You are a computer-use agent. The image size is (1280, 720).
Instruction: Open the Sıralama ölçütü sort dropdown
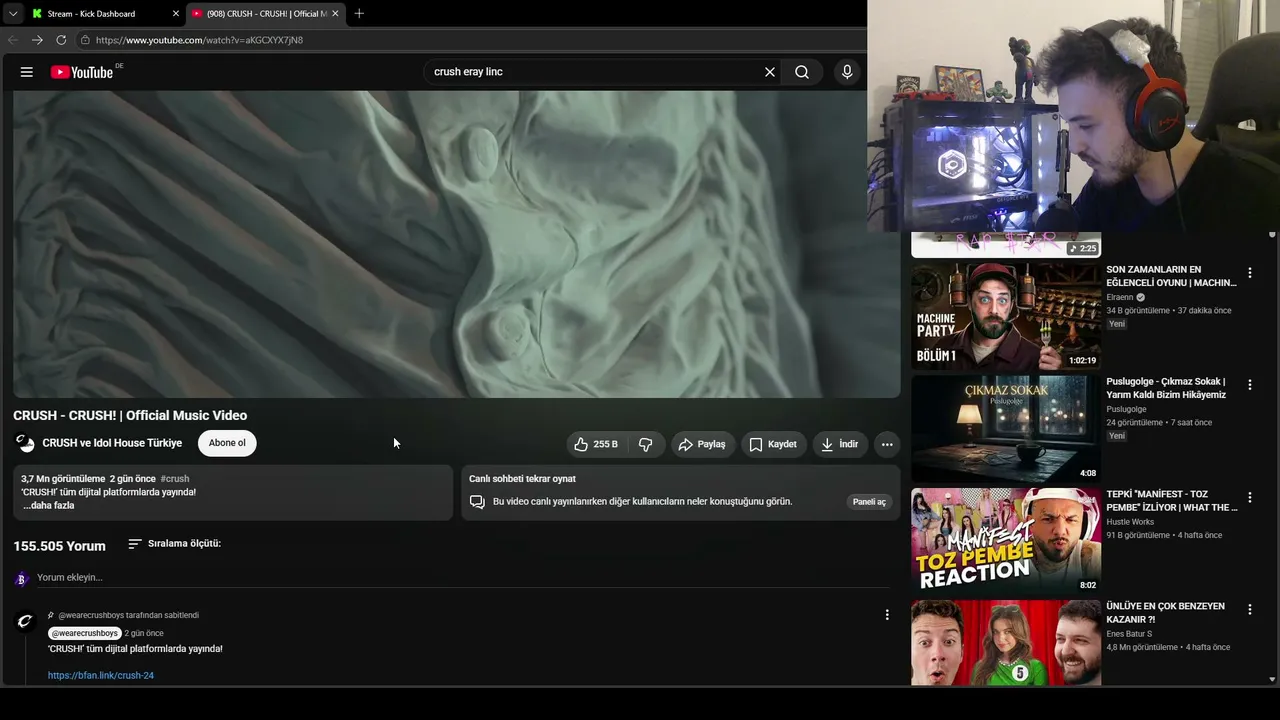(x=175, y=544)
